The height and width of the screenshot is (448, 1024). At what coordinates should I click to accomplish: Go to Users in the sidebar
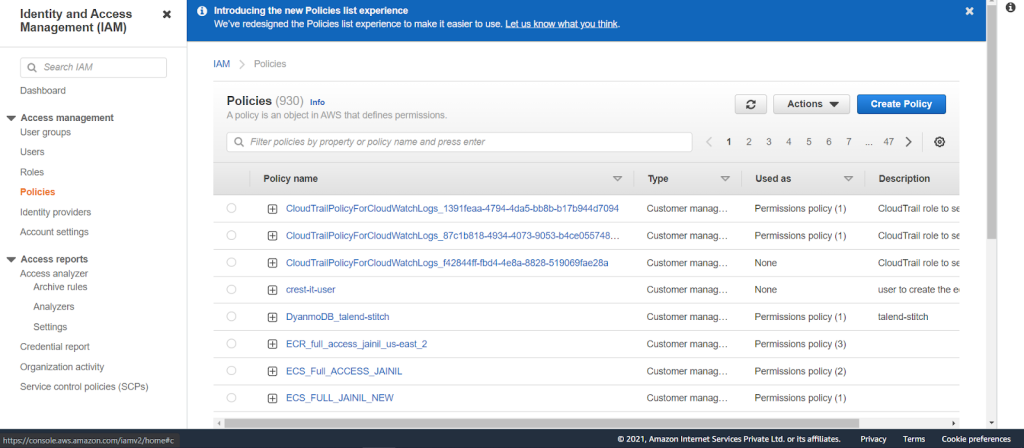click(x=33, y=152)
